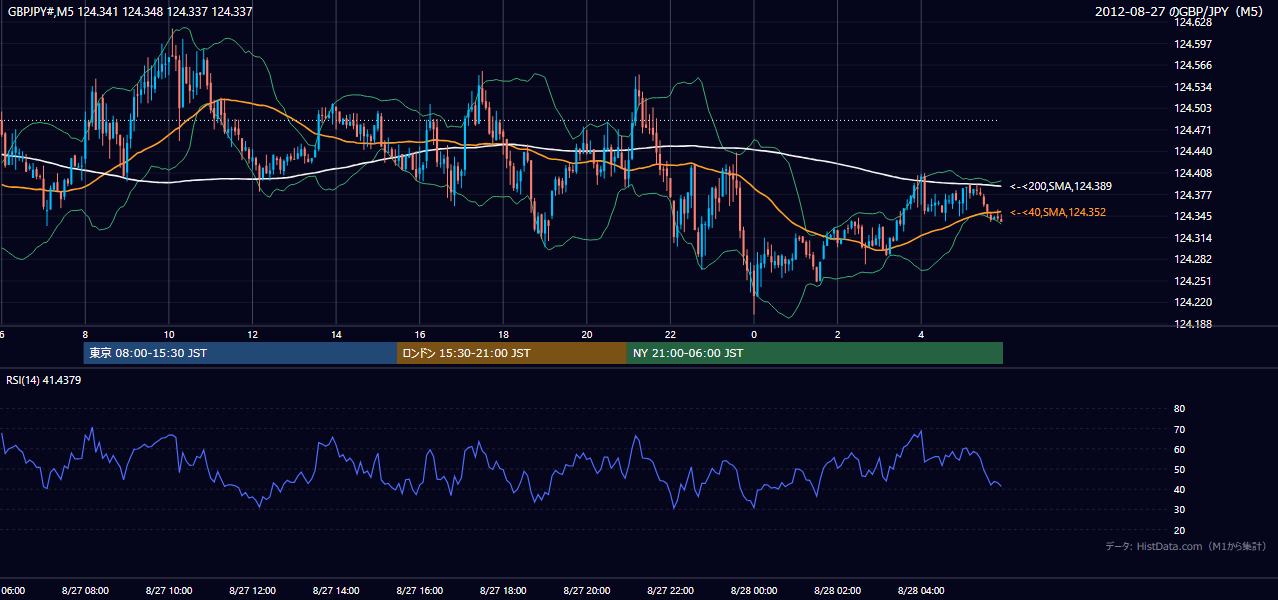The image size is (1278, 600).
Task: Click the bottom time label 8/27 22:00
Action: coord(670,591)
